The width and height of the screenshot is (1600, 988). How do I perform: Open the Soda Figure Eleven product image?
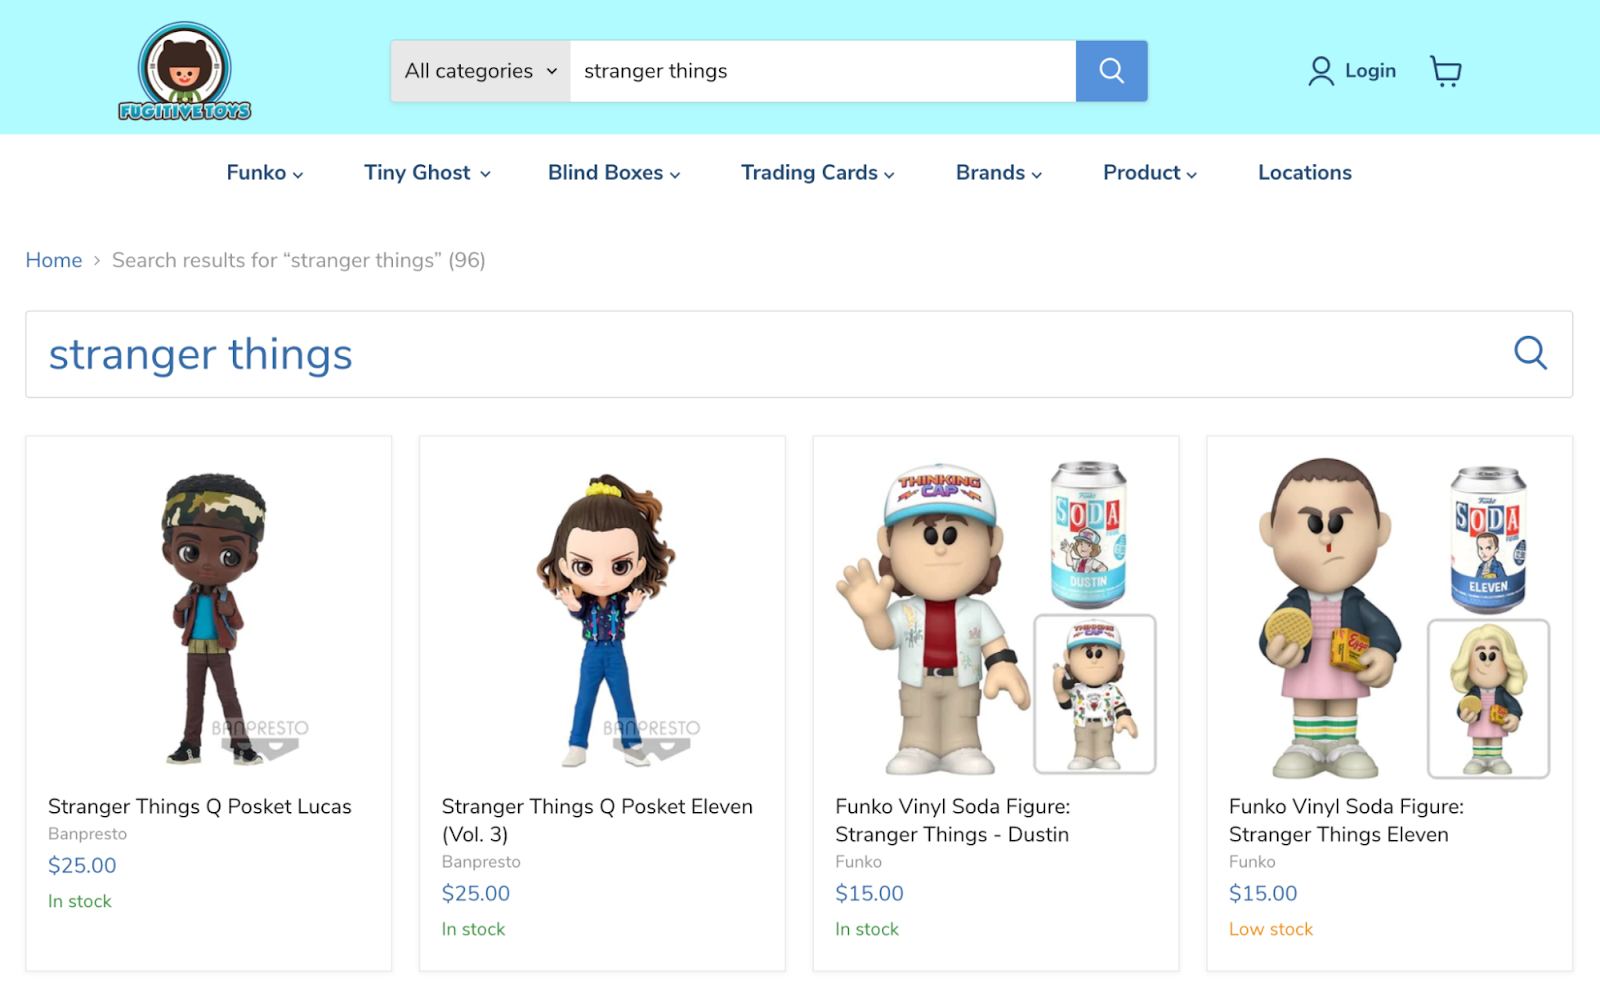1390,616
